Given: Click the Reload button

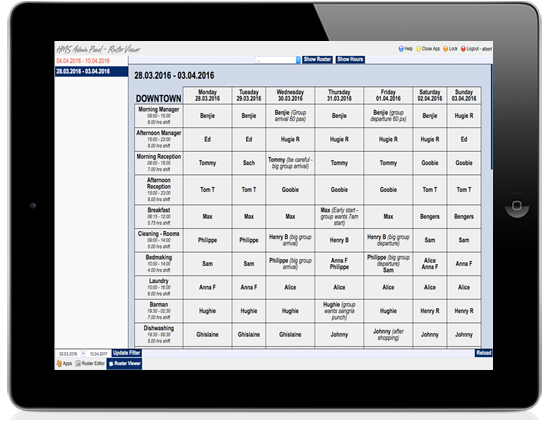Looking at the screenshot, I should 484,353.
